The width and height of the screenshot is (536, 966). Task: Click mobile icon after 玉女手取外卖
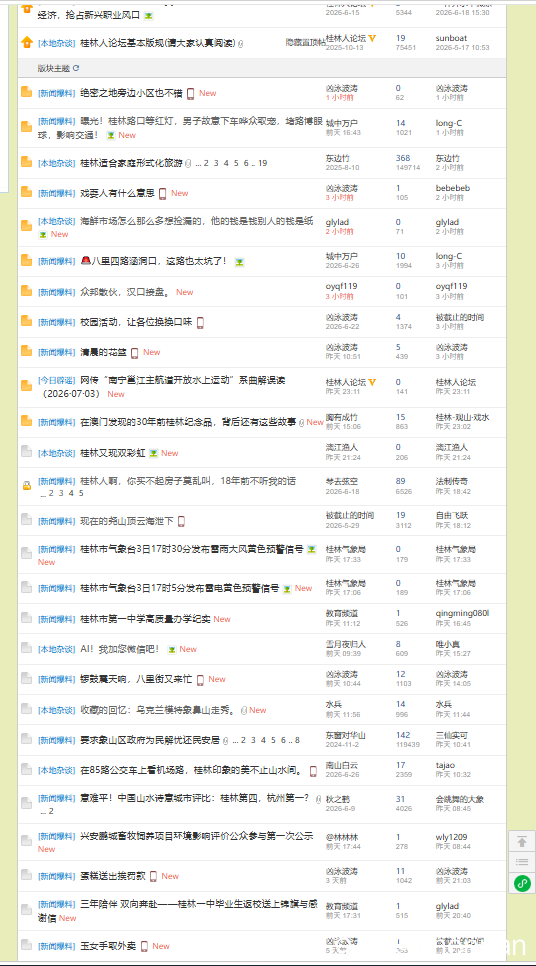click(x=144, y=946)
